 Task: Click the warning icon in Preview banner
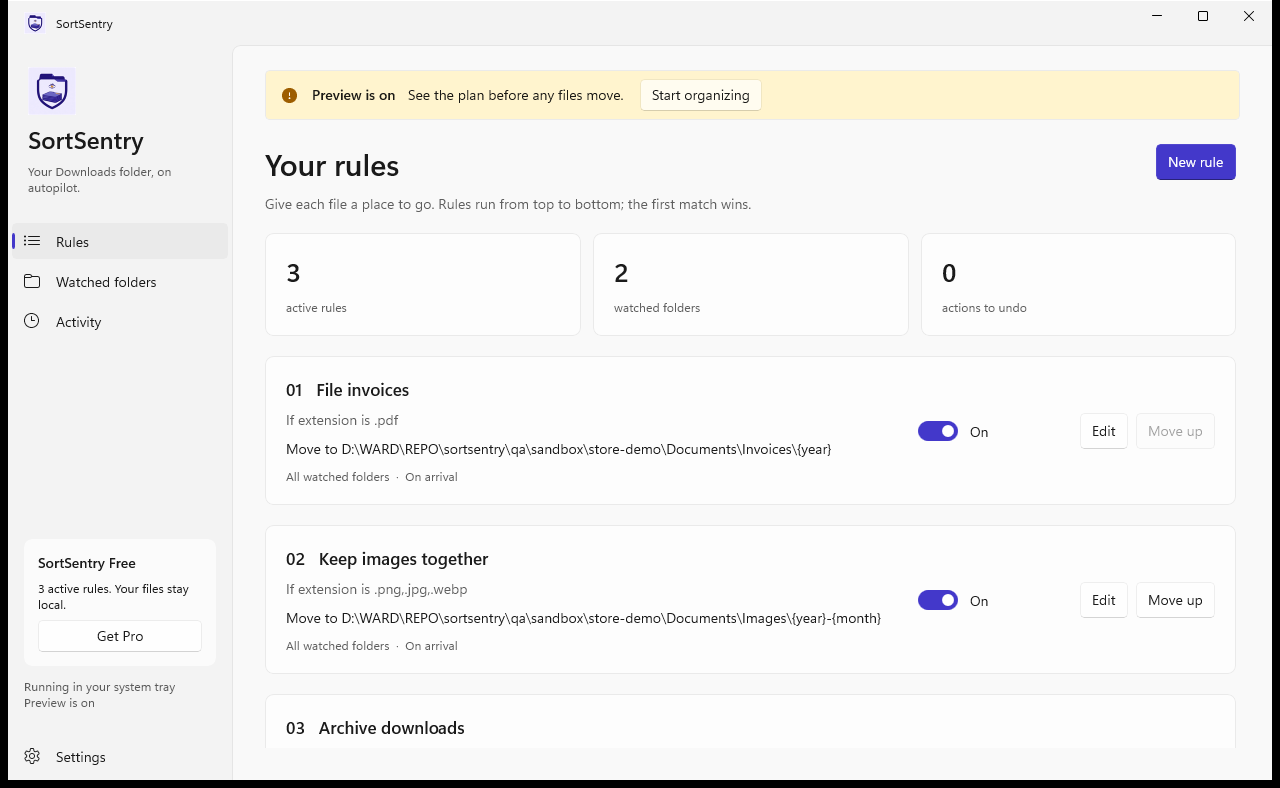290,96
